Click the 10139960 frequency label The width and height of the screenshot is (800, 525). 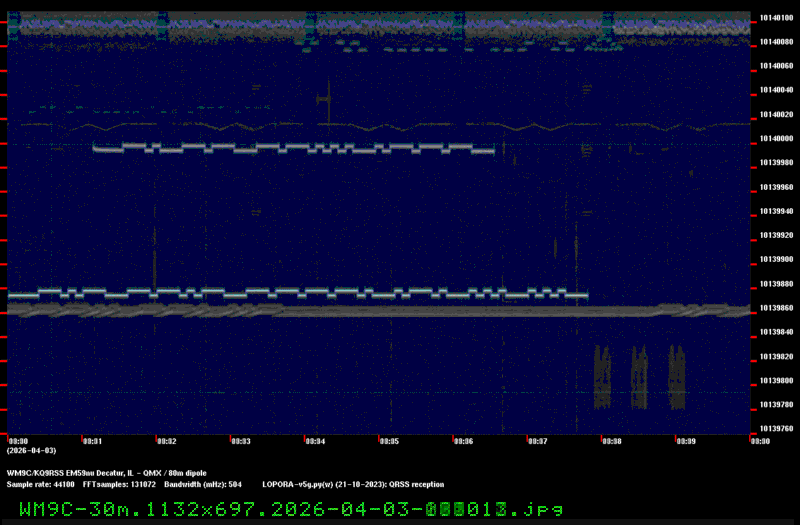coord(776,187)
